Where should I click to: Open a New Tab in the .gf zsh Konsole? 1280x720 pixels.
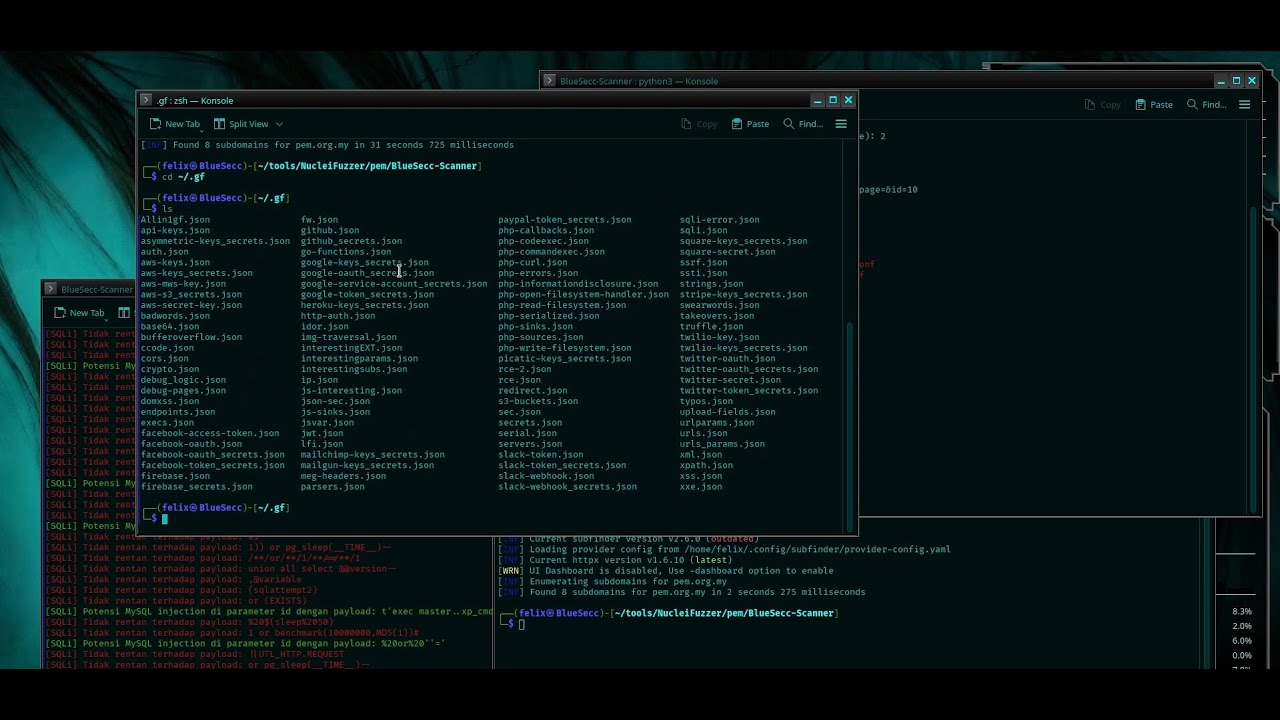[x=175, y=124]
